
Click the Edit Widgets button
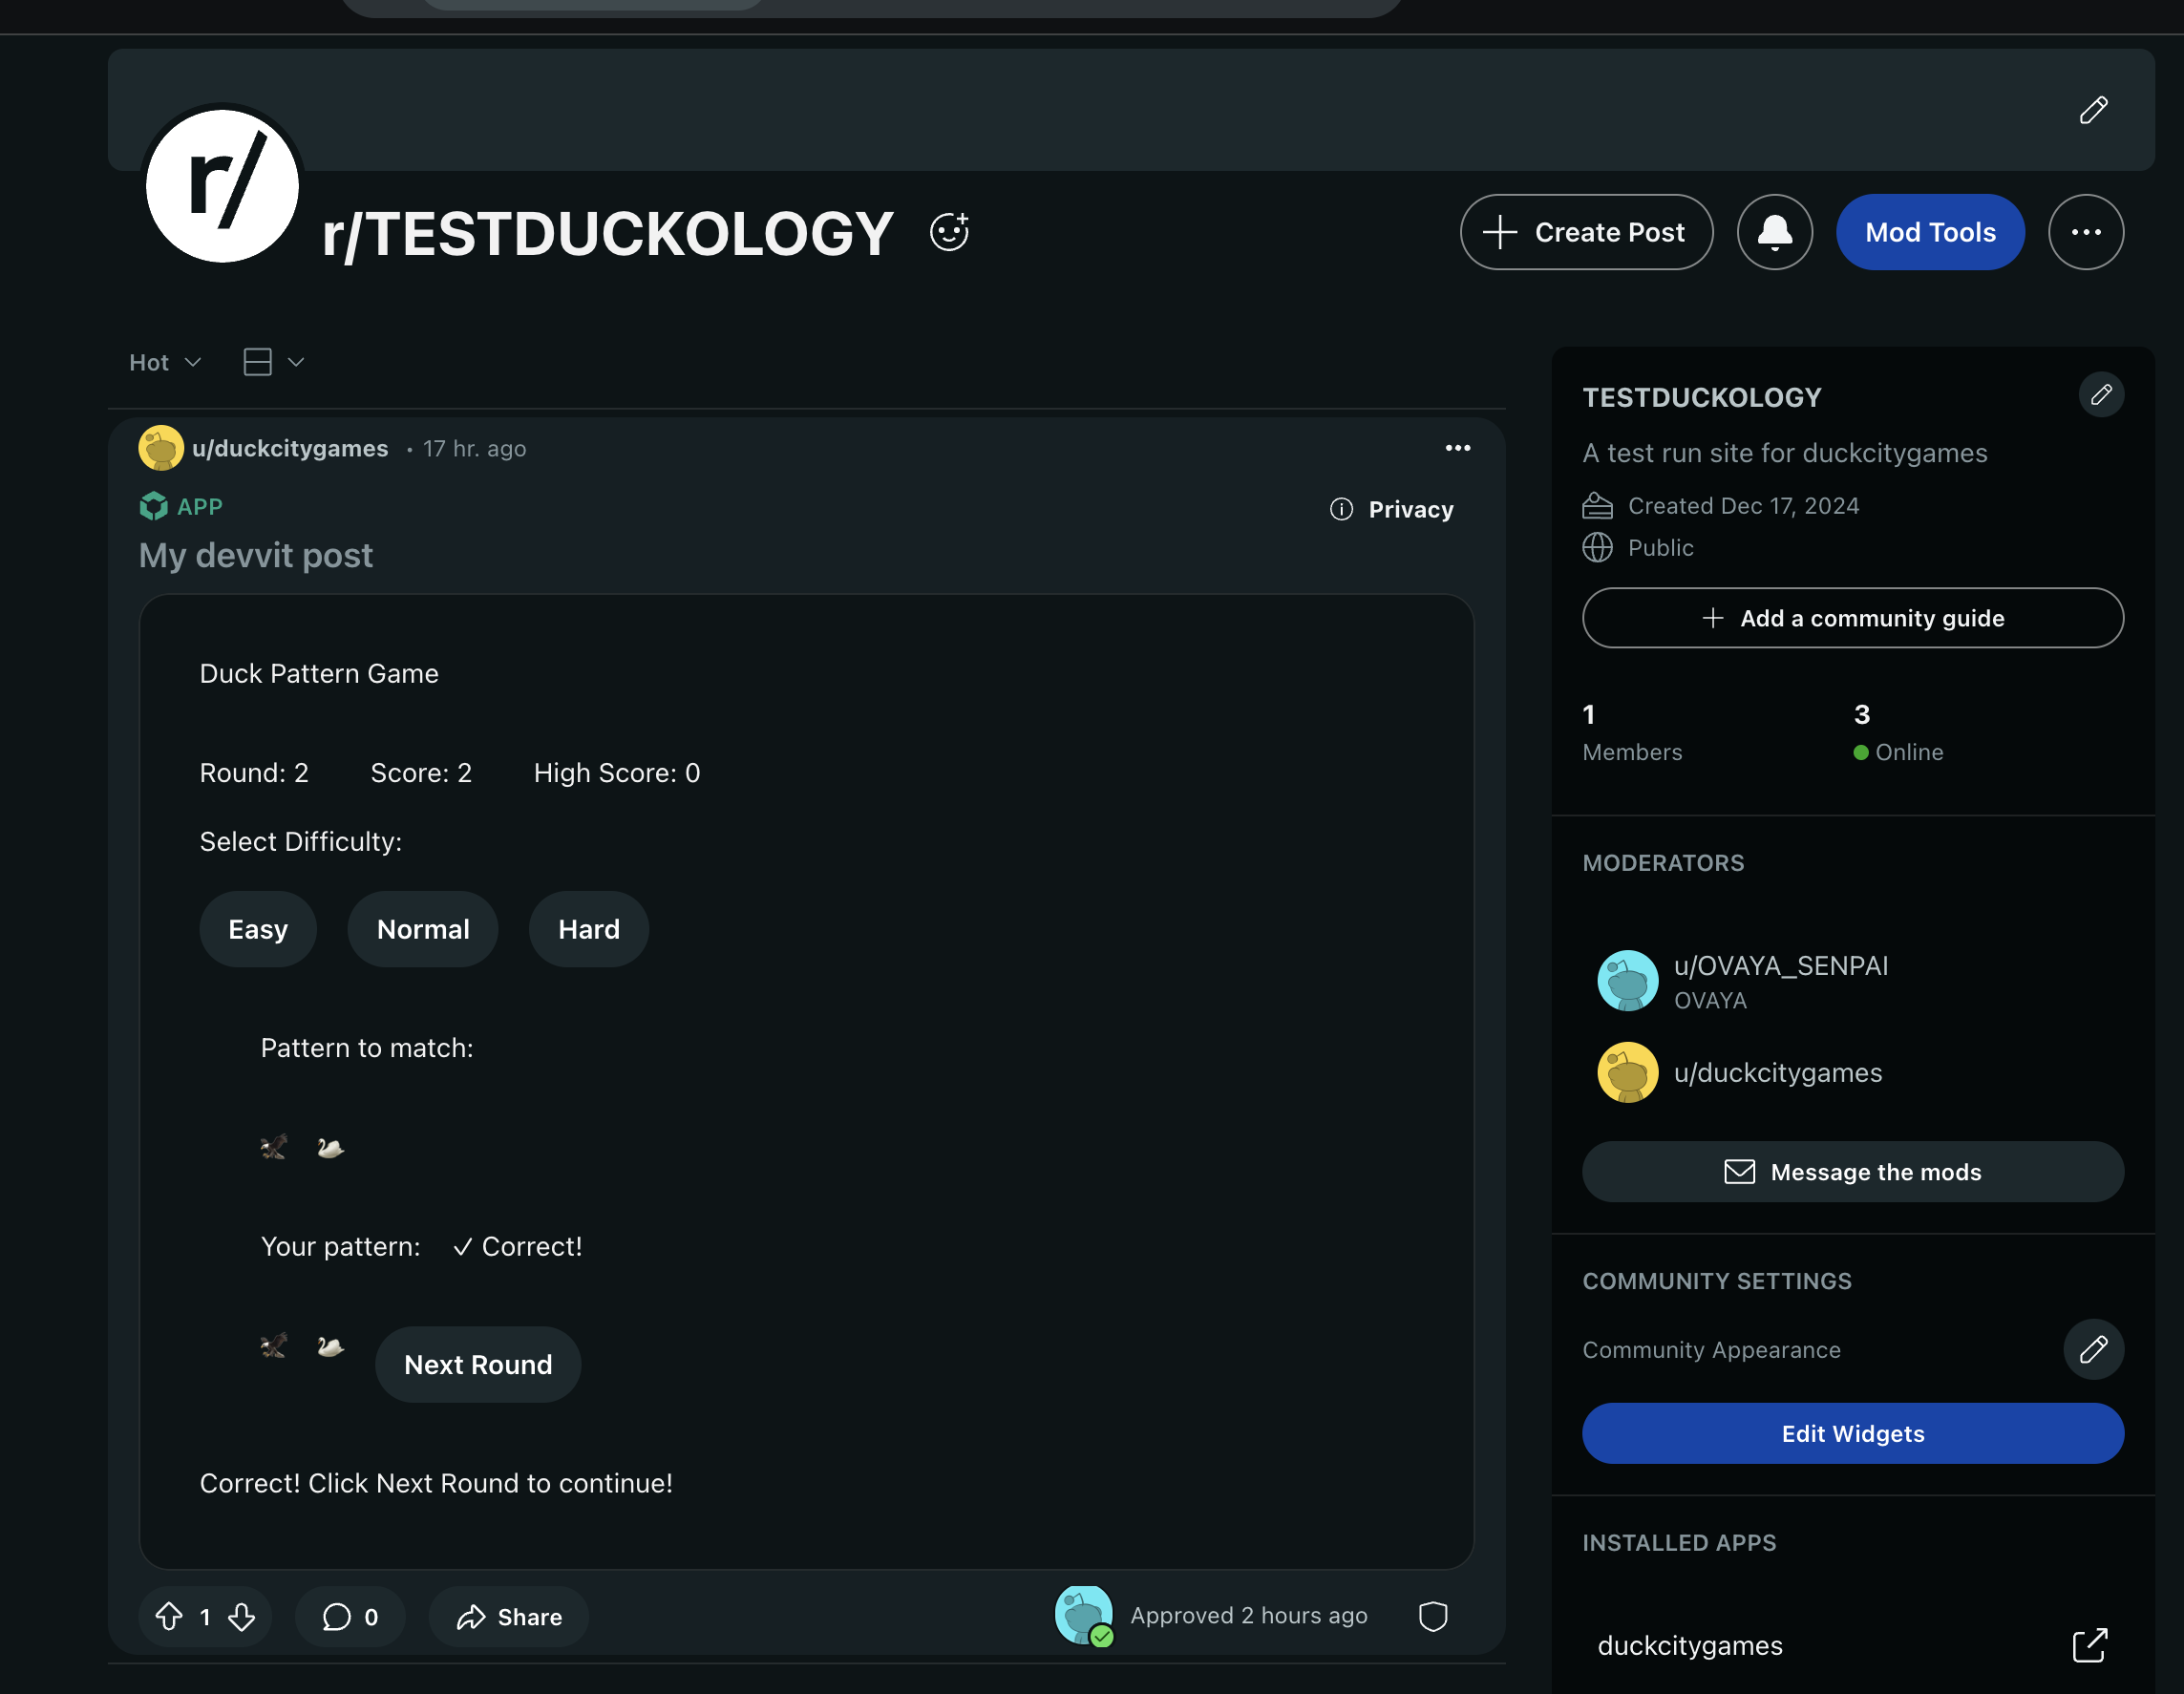coord(1852,1433)
